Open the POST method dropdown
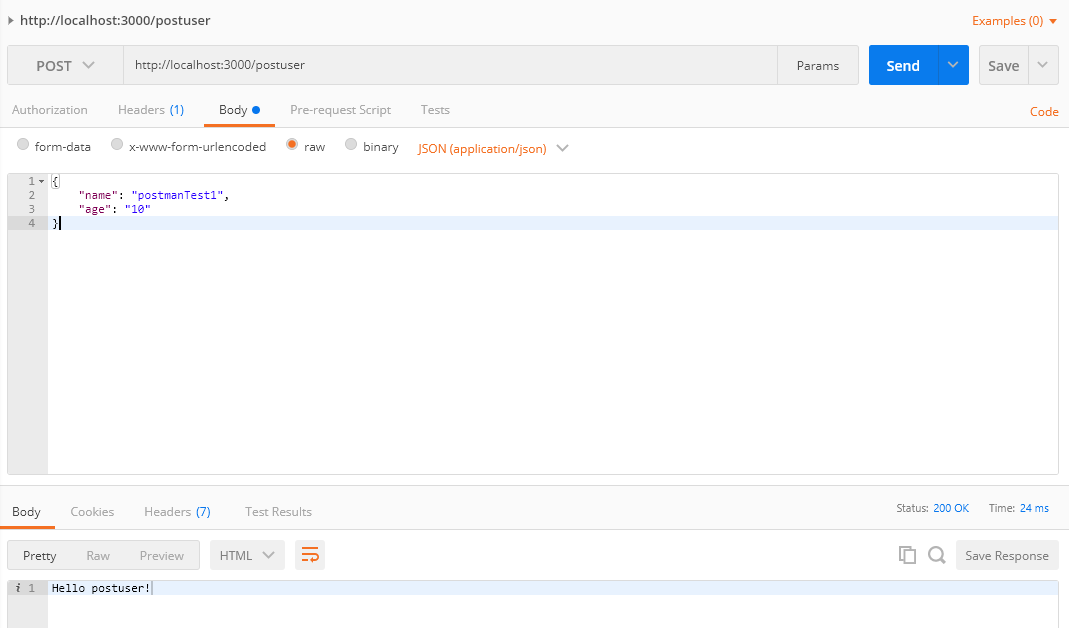Screen dimensions: 1072x628 coord(65,65)
